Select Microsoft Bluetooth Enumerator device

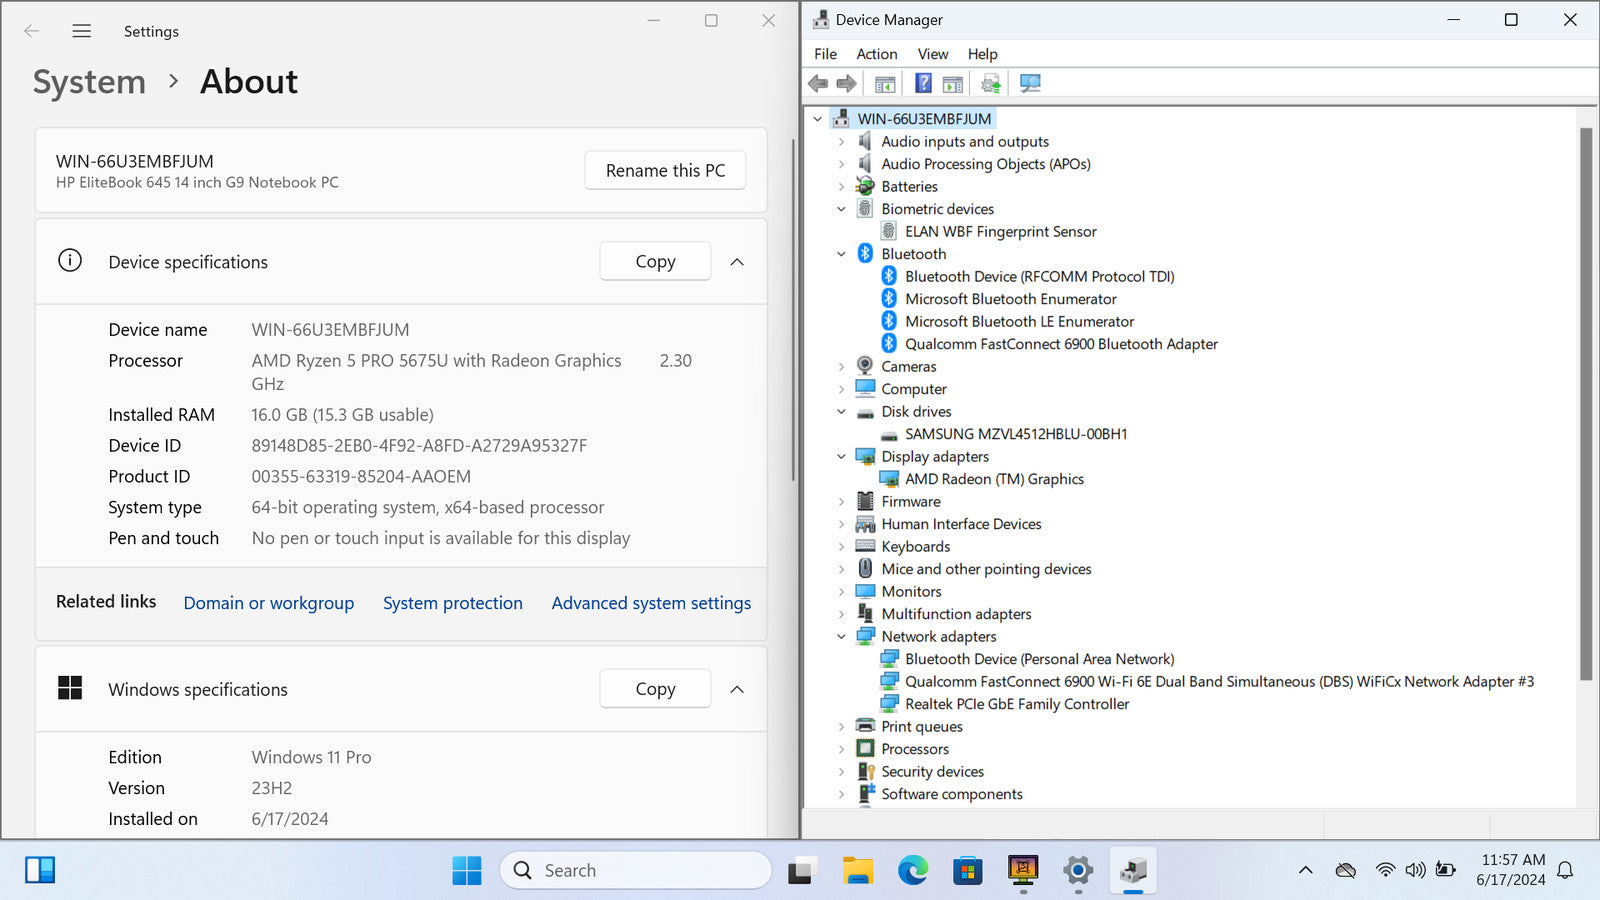coord(1010,299)
